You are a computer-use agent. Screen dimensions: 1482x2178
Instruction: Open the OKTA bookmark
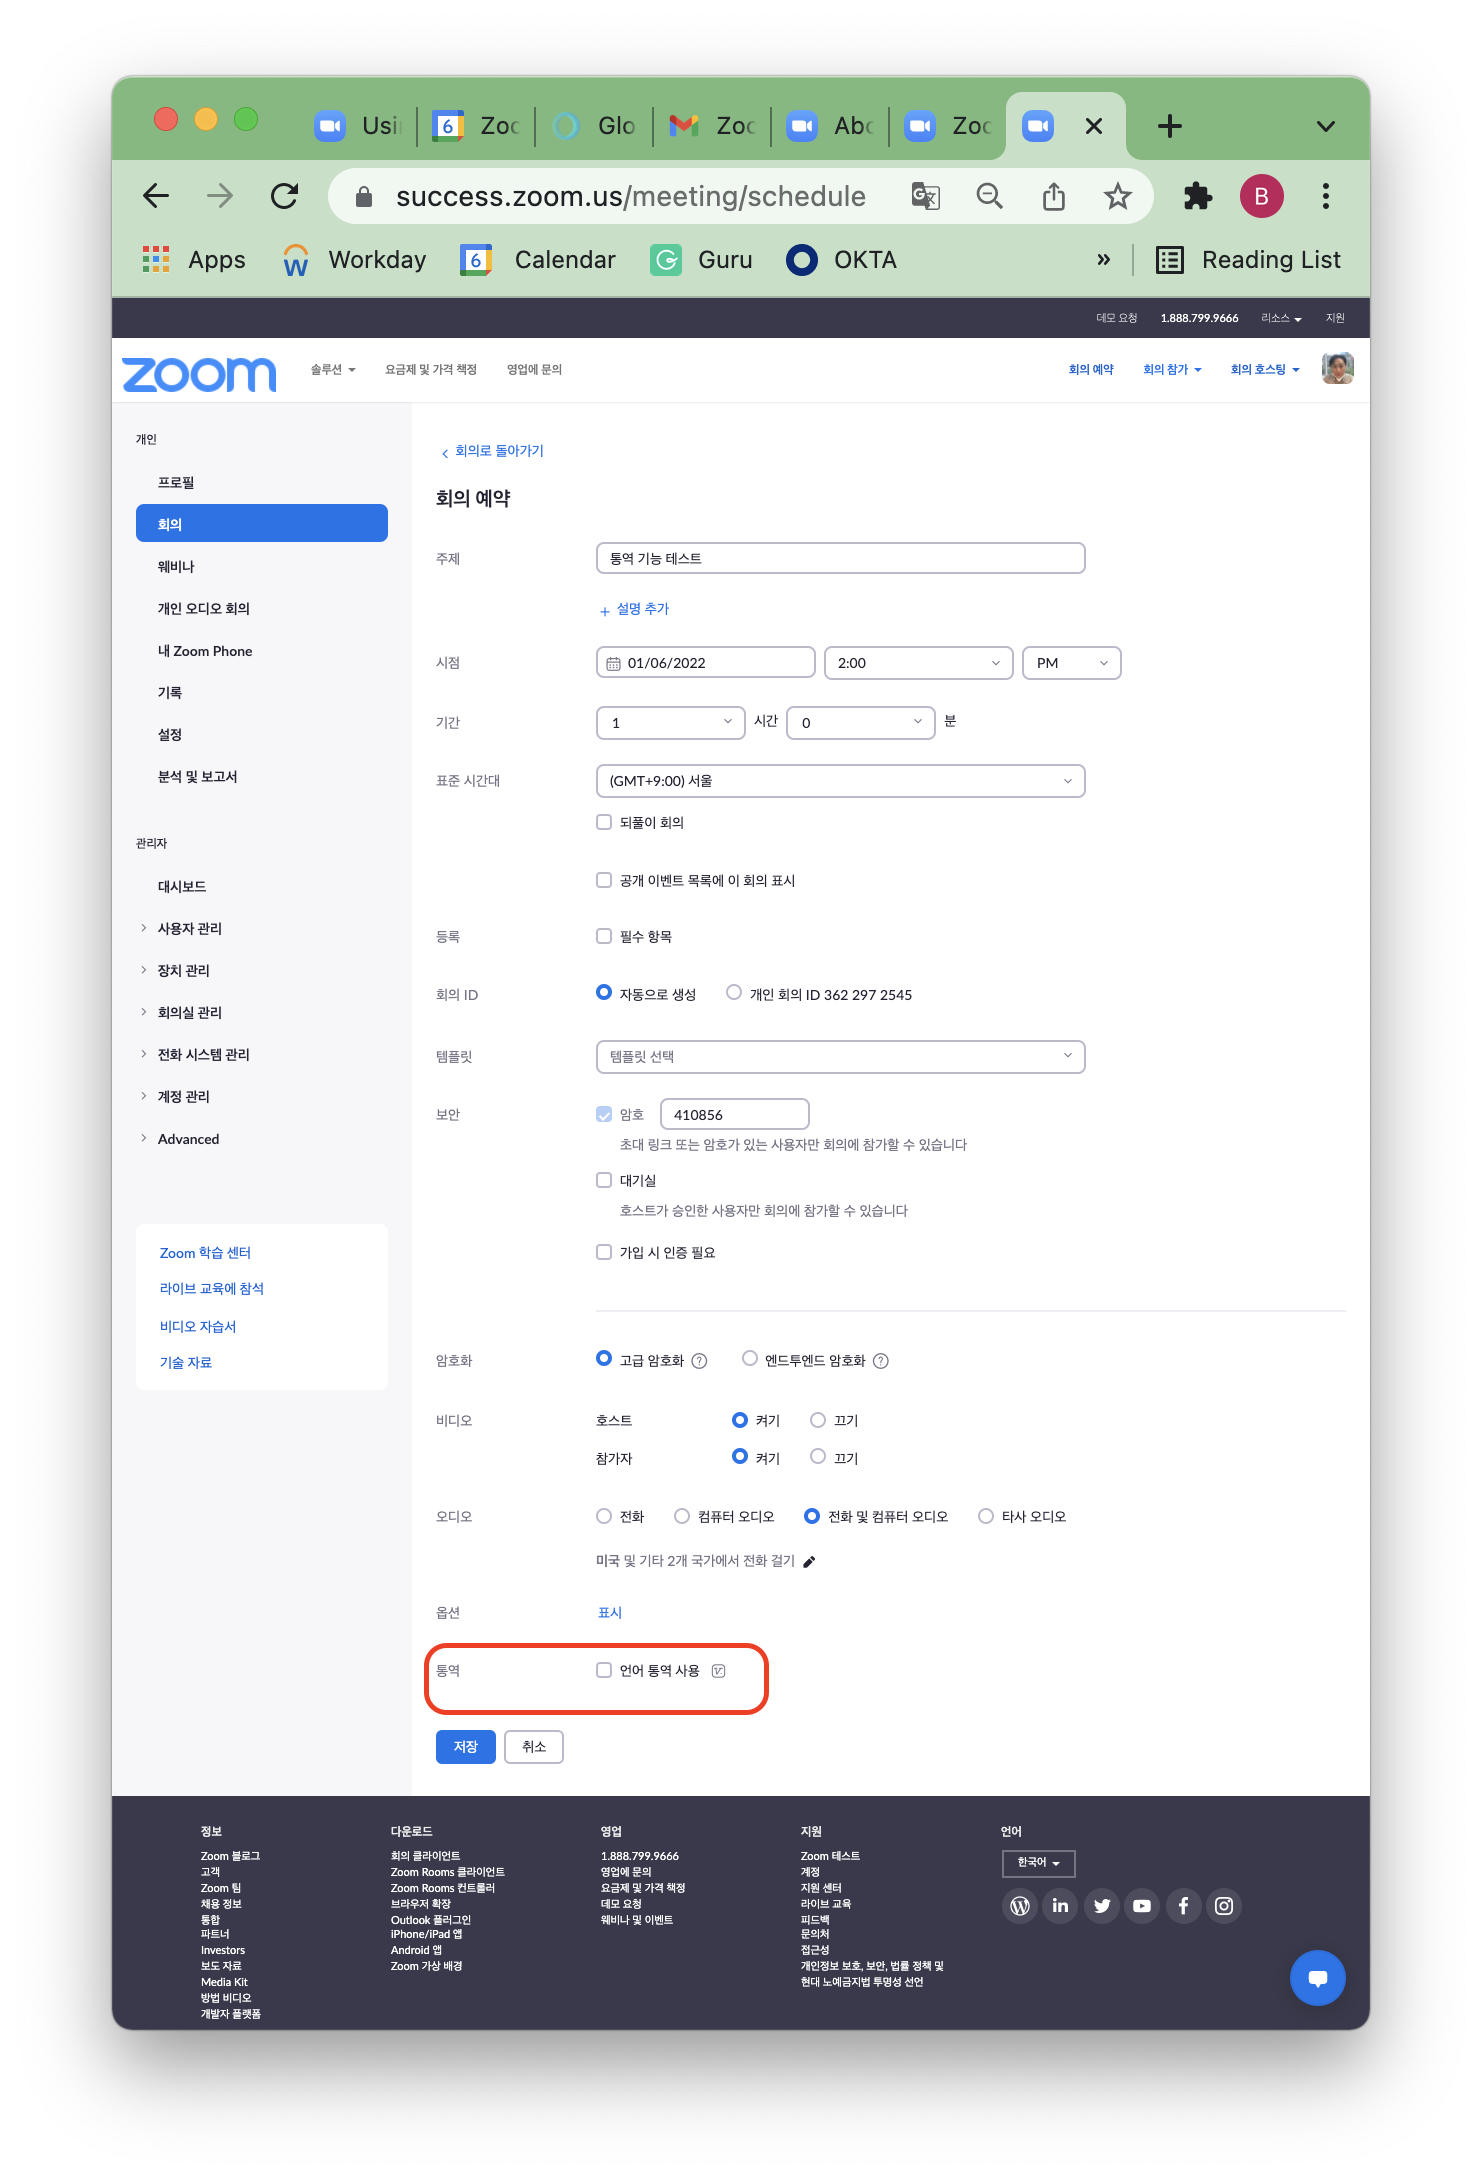(x=842, y=260)
